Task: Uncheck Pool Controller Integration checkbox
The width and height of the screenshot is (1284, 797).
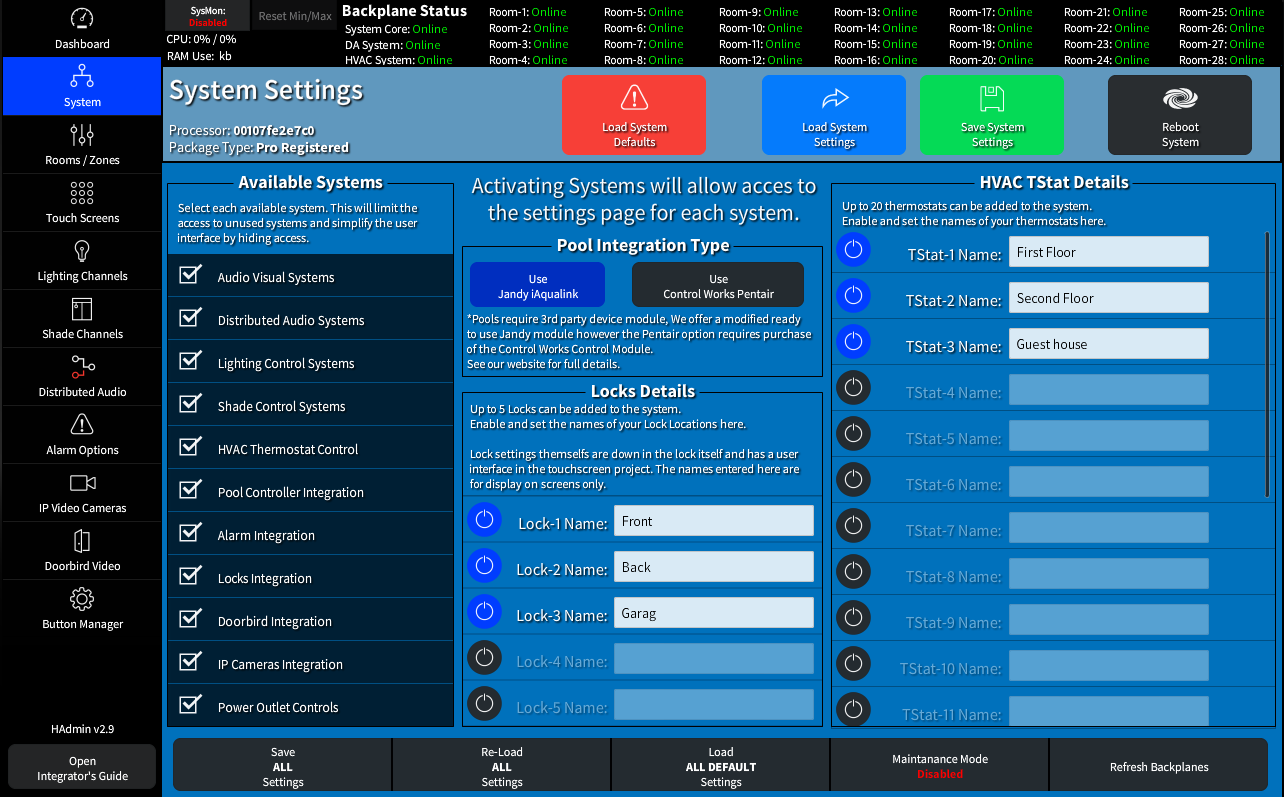Action: point(190,490)
